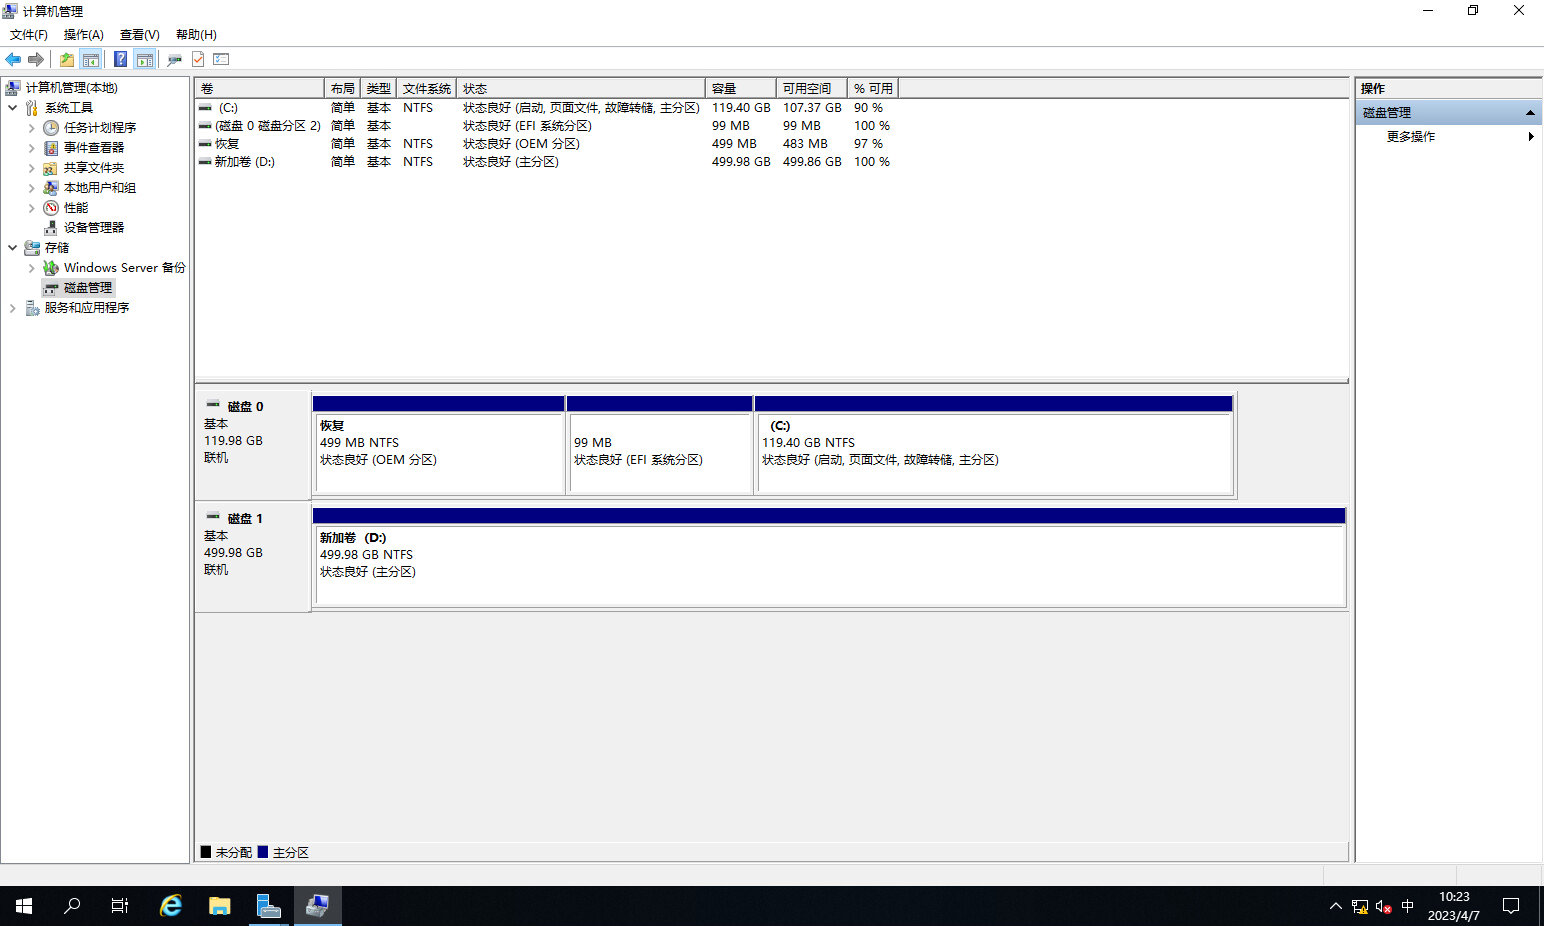Image resolution: width=1544 pixels, height=926 pixels.
Task: Open the 操作(A) menu
Action: pos(83,35)
